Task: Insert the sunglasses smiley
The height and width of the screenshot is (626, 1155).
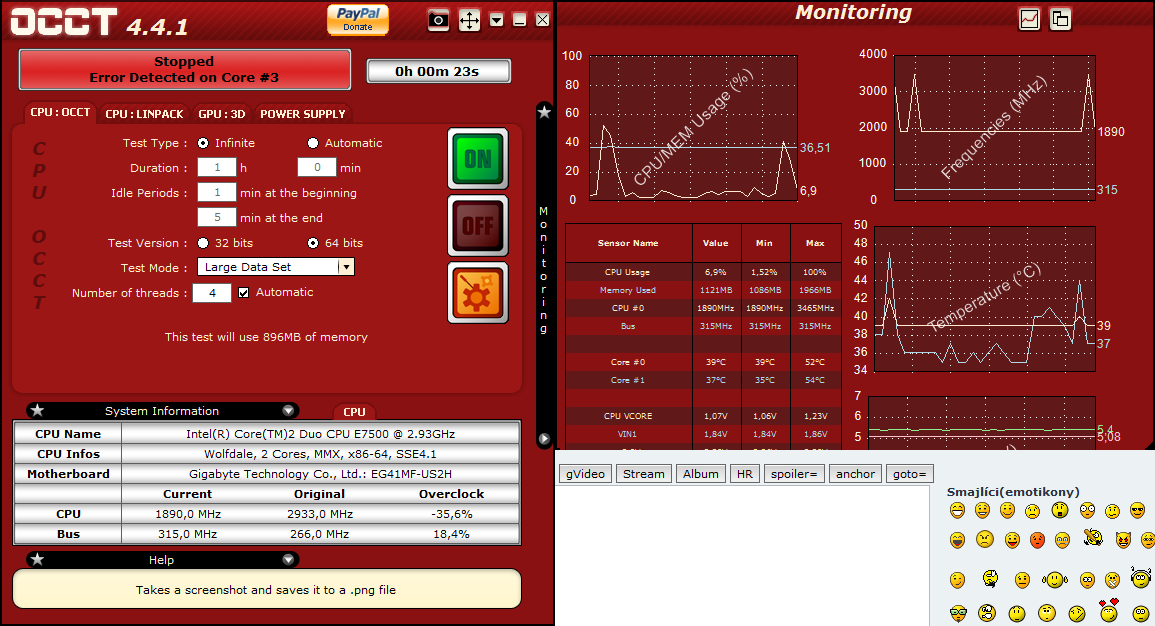Action: (x=1138, y=510)
